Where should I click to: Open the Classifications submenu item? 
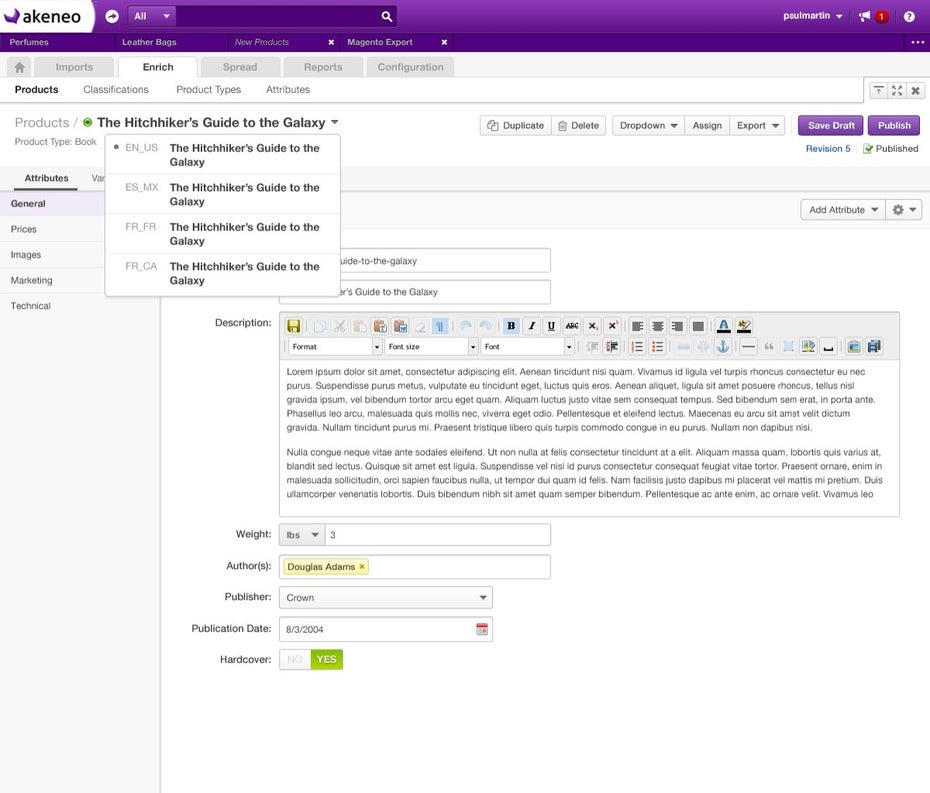coord(116,90)
